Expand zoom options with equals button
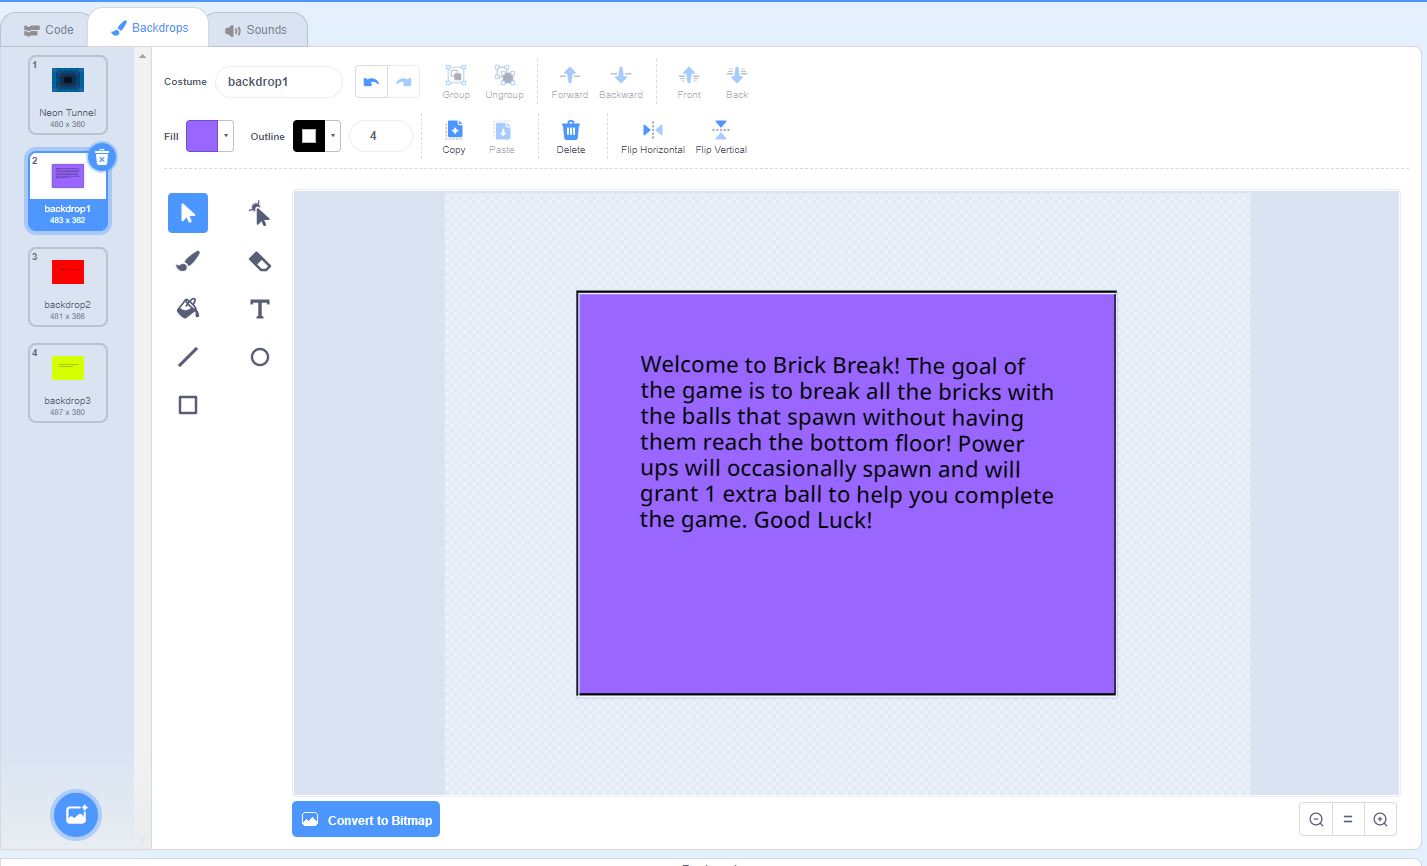This screenshot has height=866, width=1427. coord(1347,818)
